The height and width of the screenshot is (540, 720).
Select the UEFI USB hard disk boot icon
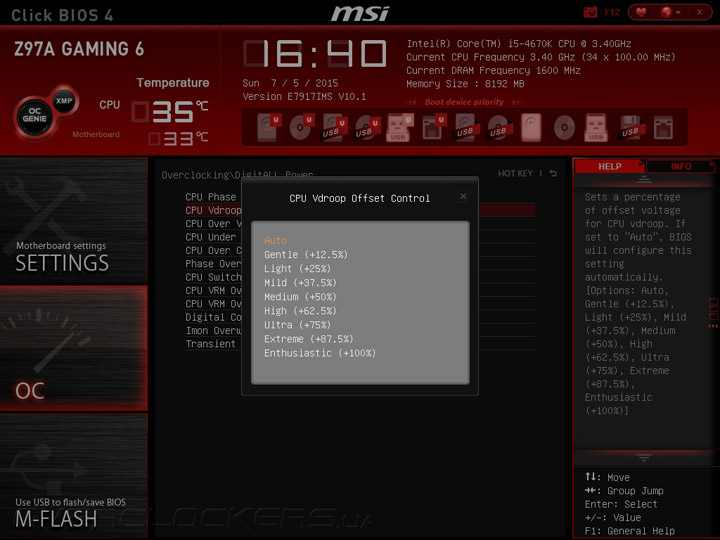[x=334, y=127]
